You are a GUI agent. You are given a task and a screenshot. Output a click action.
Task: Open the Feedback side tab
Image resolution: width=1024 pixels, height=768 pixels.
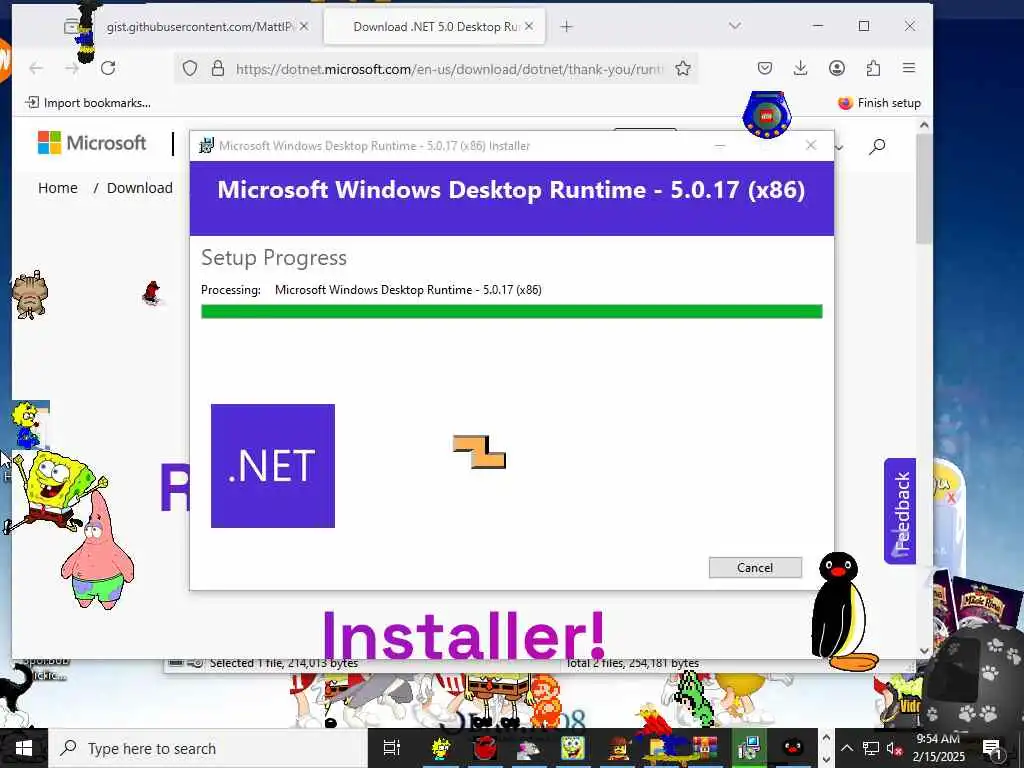pyautogui.click(x=900, y=511)
